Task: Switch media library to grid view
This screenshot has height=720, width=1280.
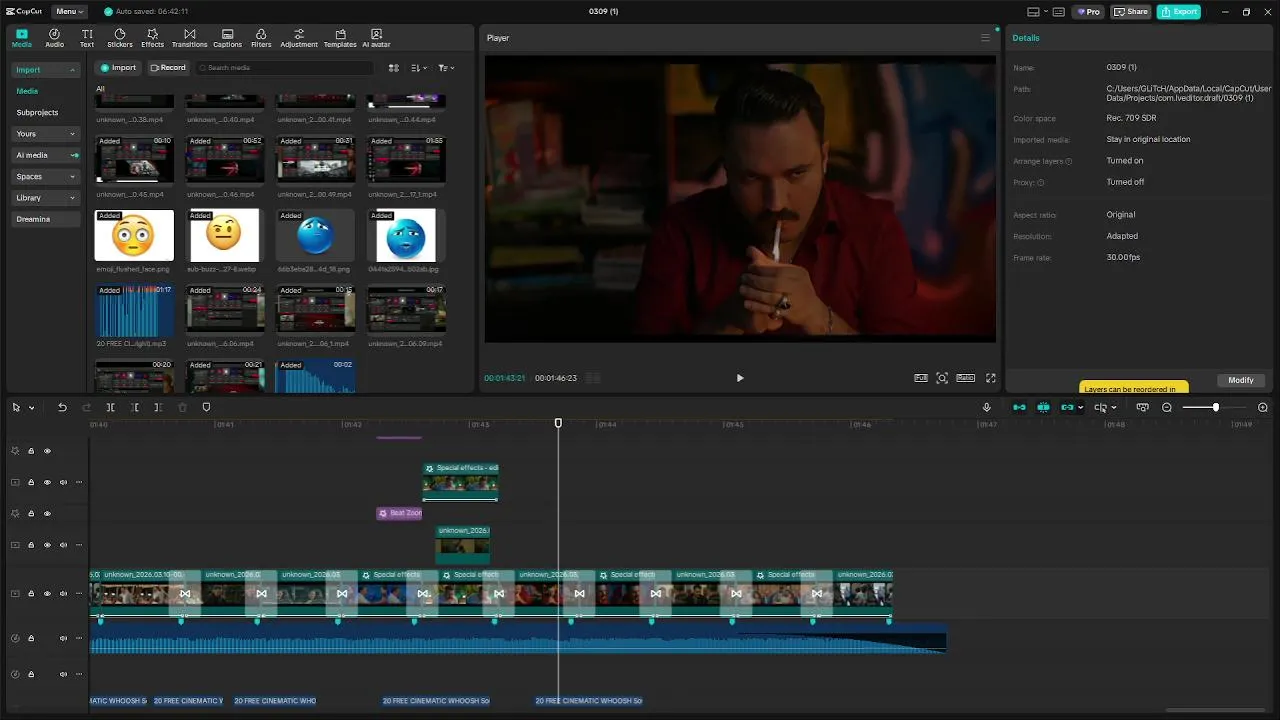Action: pyautogui.click(x=393, y=68)
